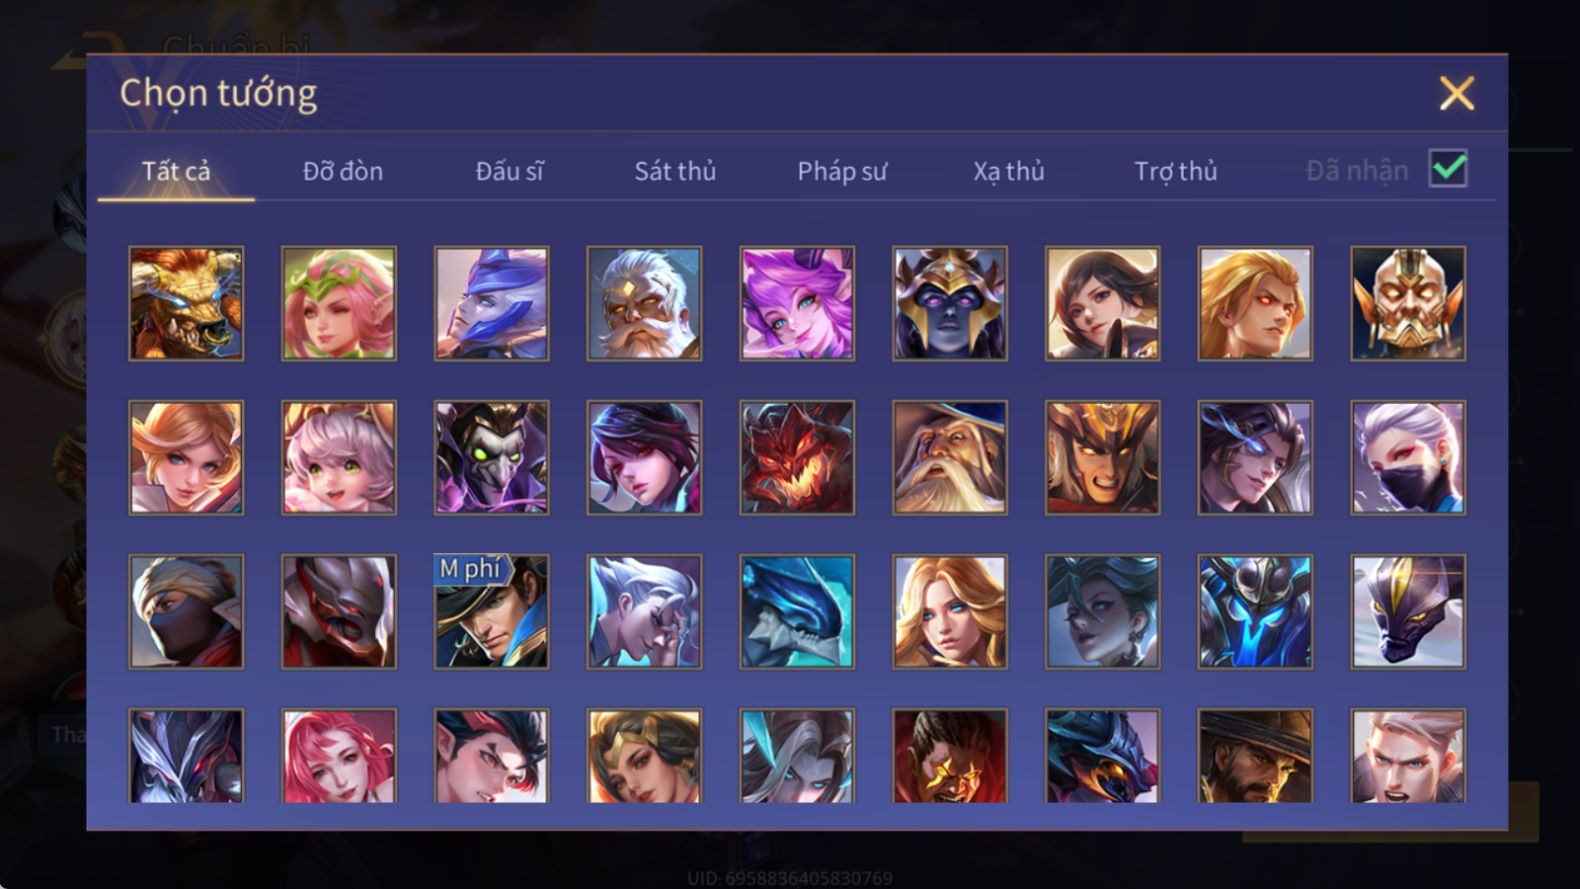
Task: Open the 'Đấu sĩ' tab
Action: (509, 171)
